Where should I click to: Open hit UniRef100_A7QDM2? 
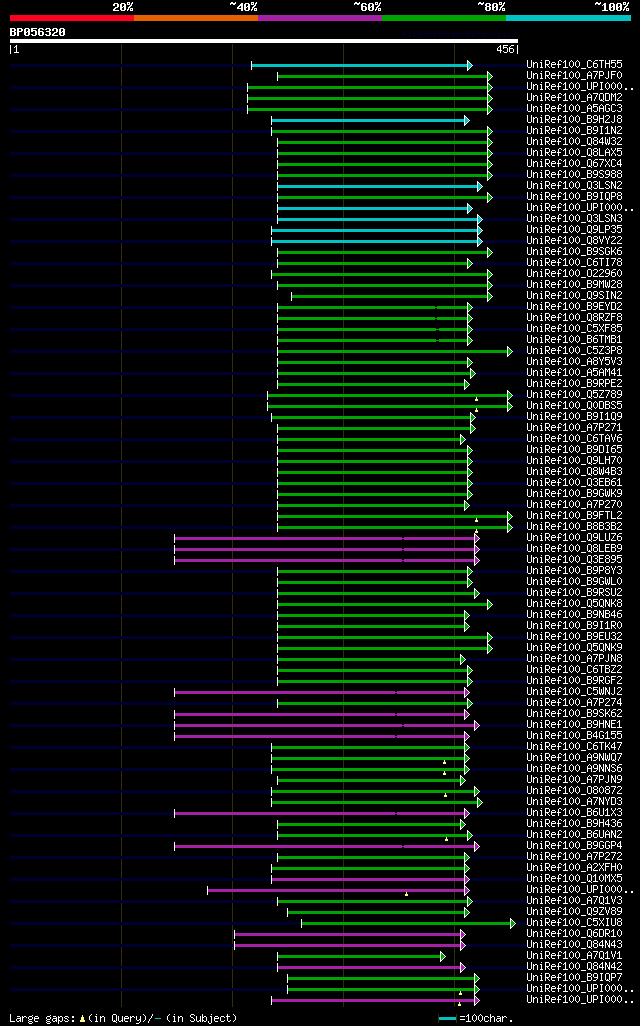pos(575,97)
